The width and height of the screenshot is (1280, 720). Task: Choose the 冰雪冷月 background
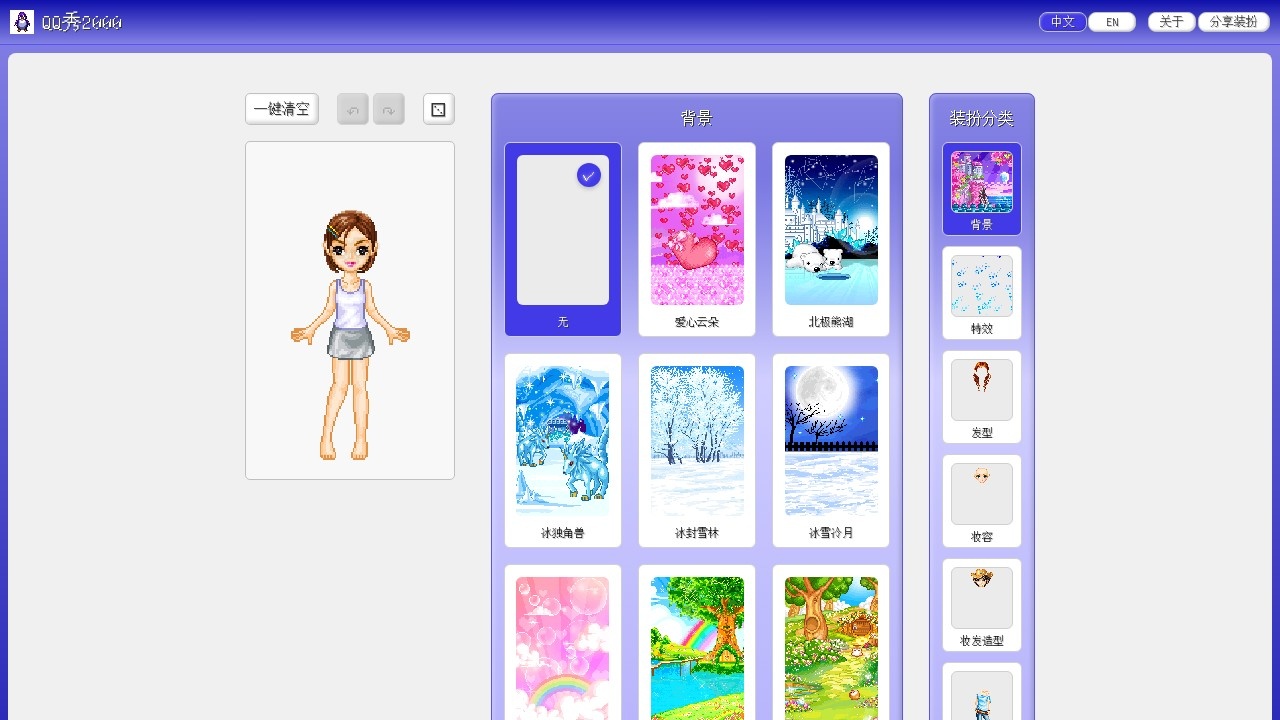pos(831,450)
